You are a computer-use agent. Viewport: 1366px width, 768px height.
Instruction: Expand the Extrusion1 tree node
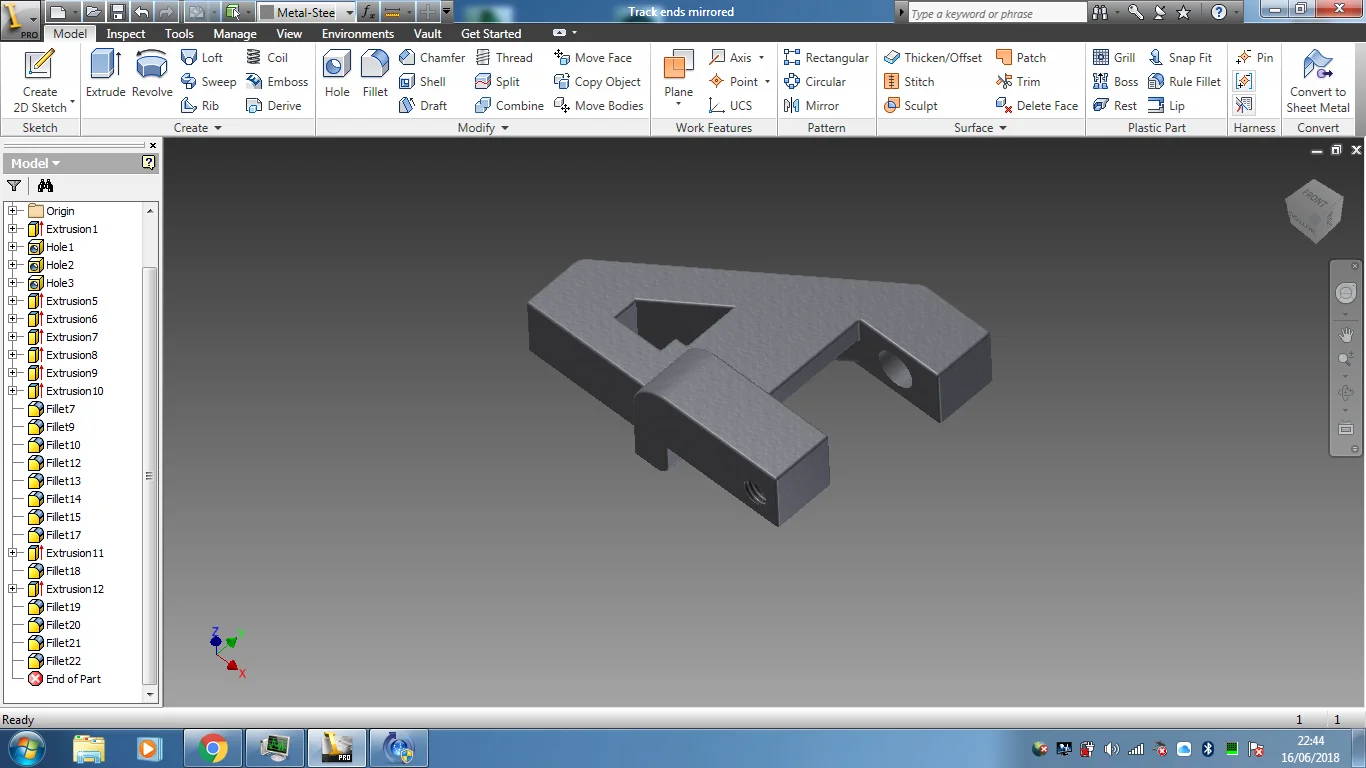point(13,229)
